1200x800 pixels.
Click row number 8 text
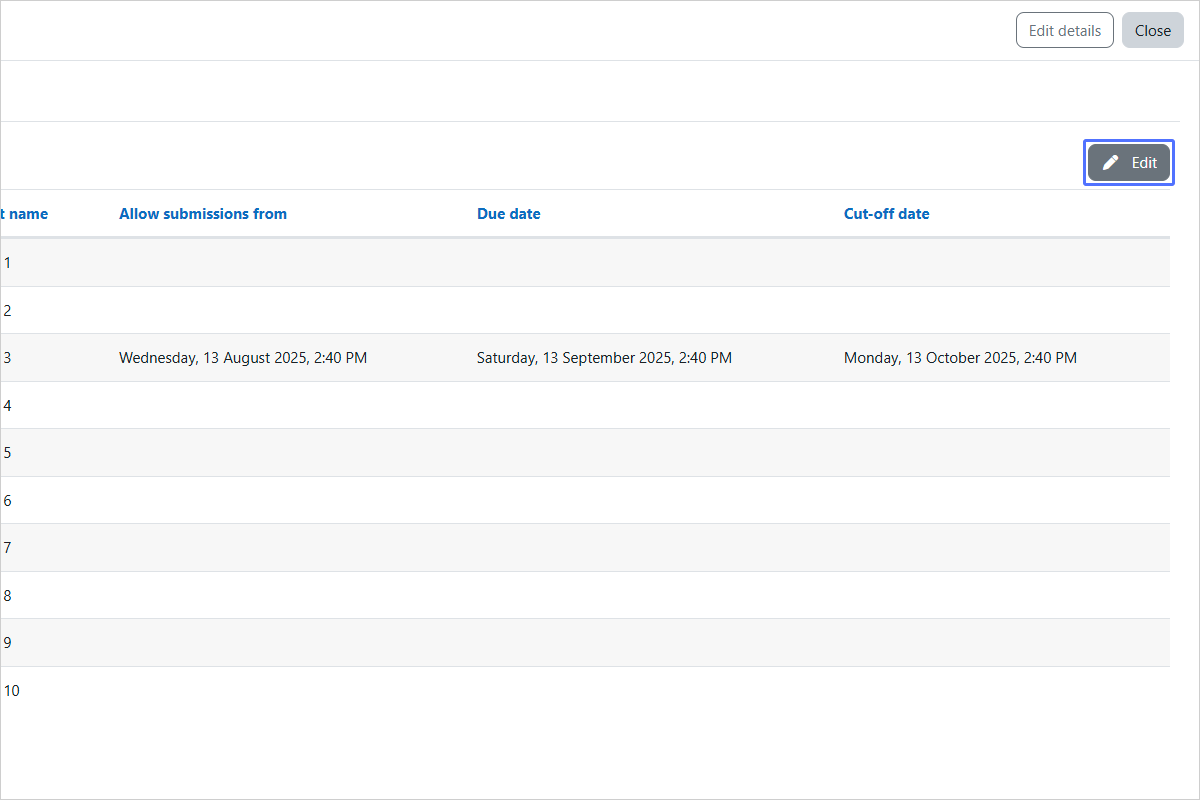coord(7,596)
